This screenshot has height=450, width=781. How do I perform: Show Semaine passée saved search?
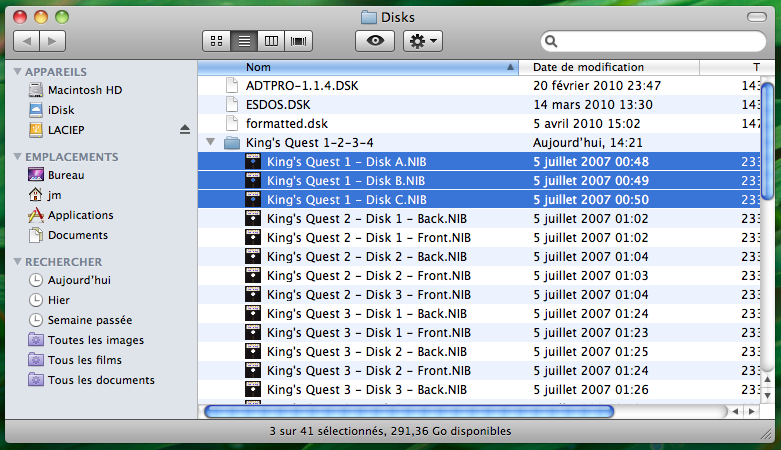(x=80, y=320)
